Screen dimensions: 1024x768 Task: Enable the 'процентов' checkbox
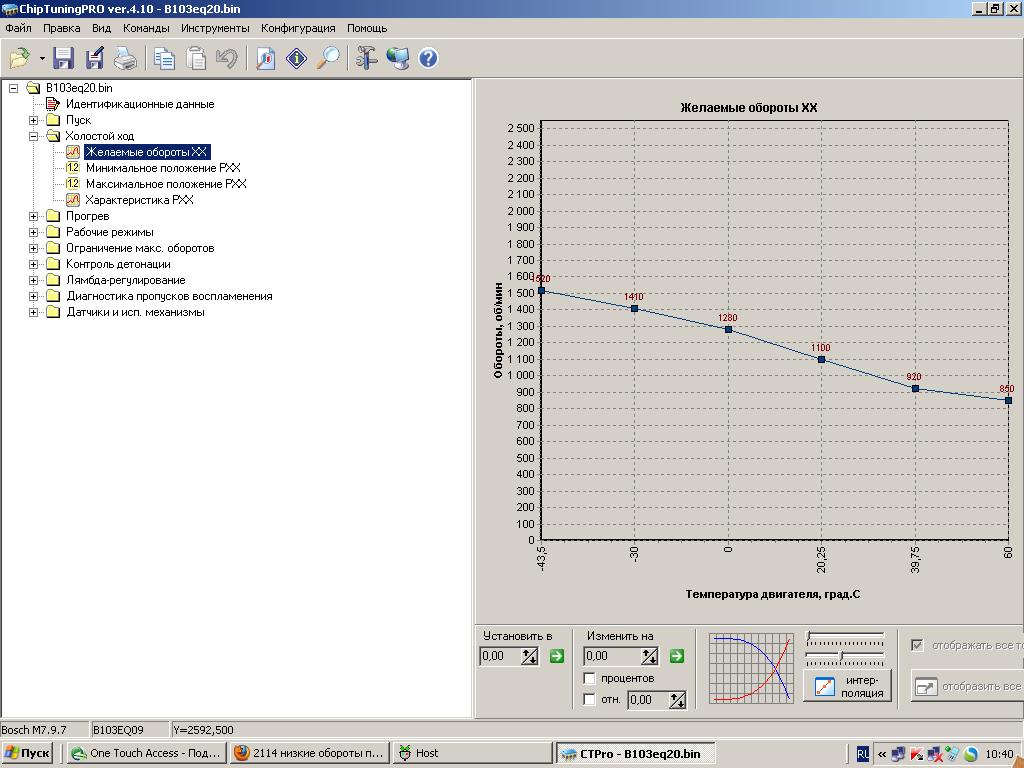pos(590,679)
